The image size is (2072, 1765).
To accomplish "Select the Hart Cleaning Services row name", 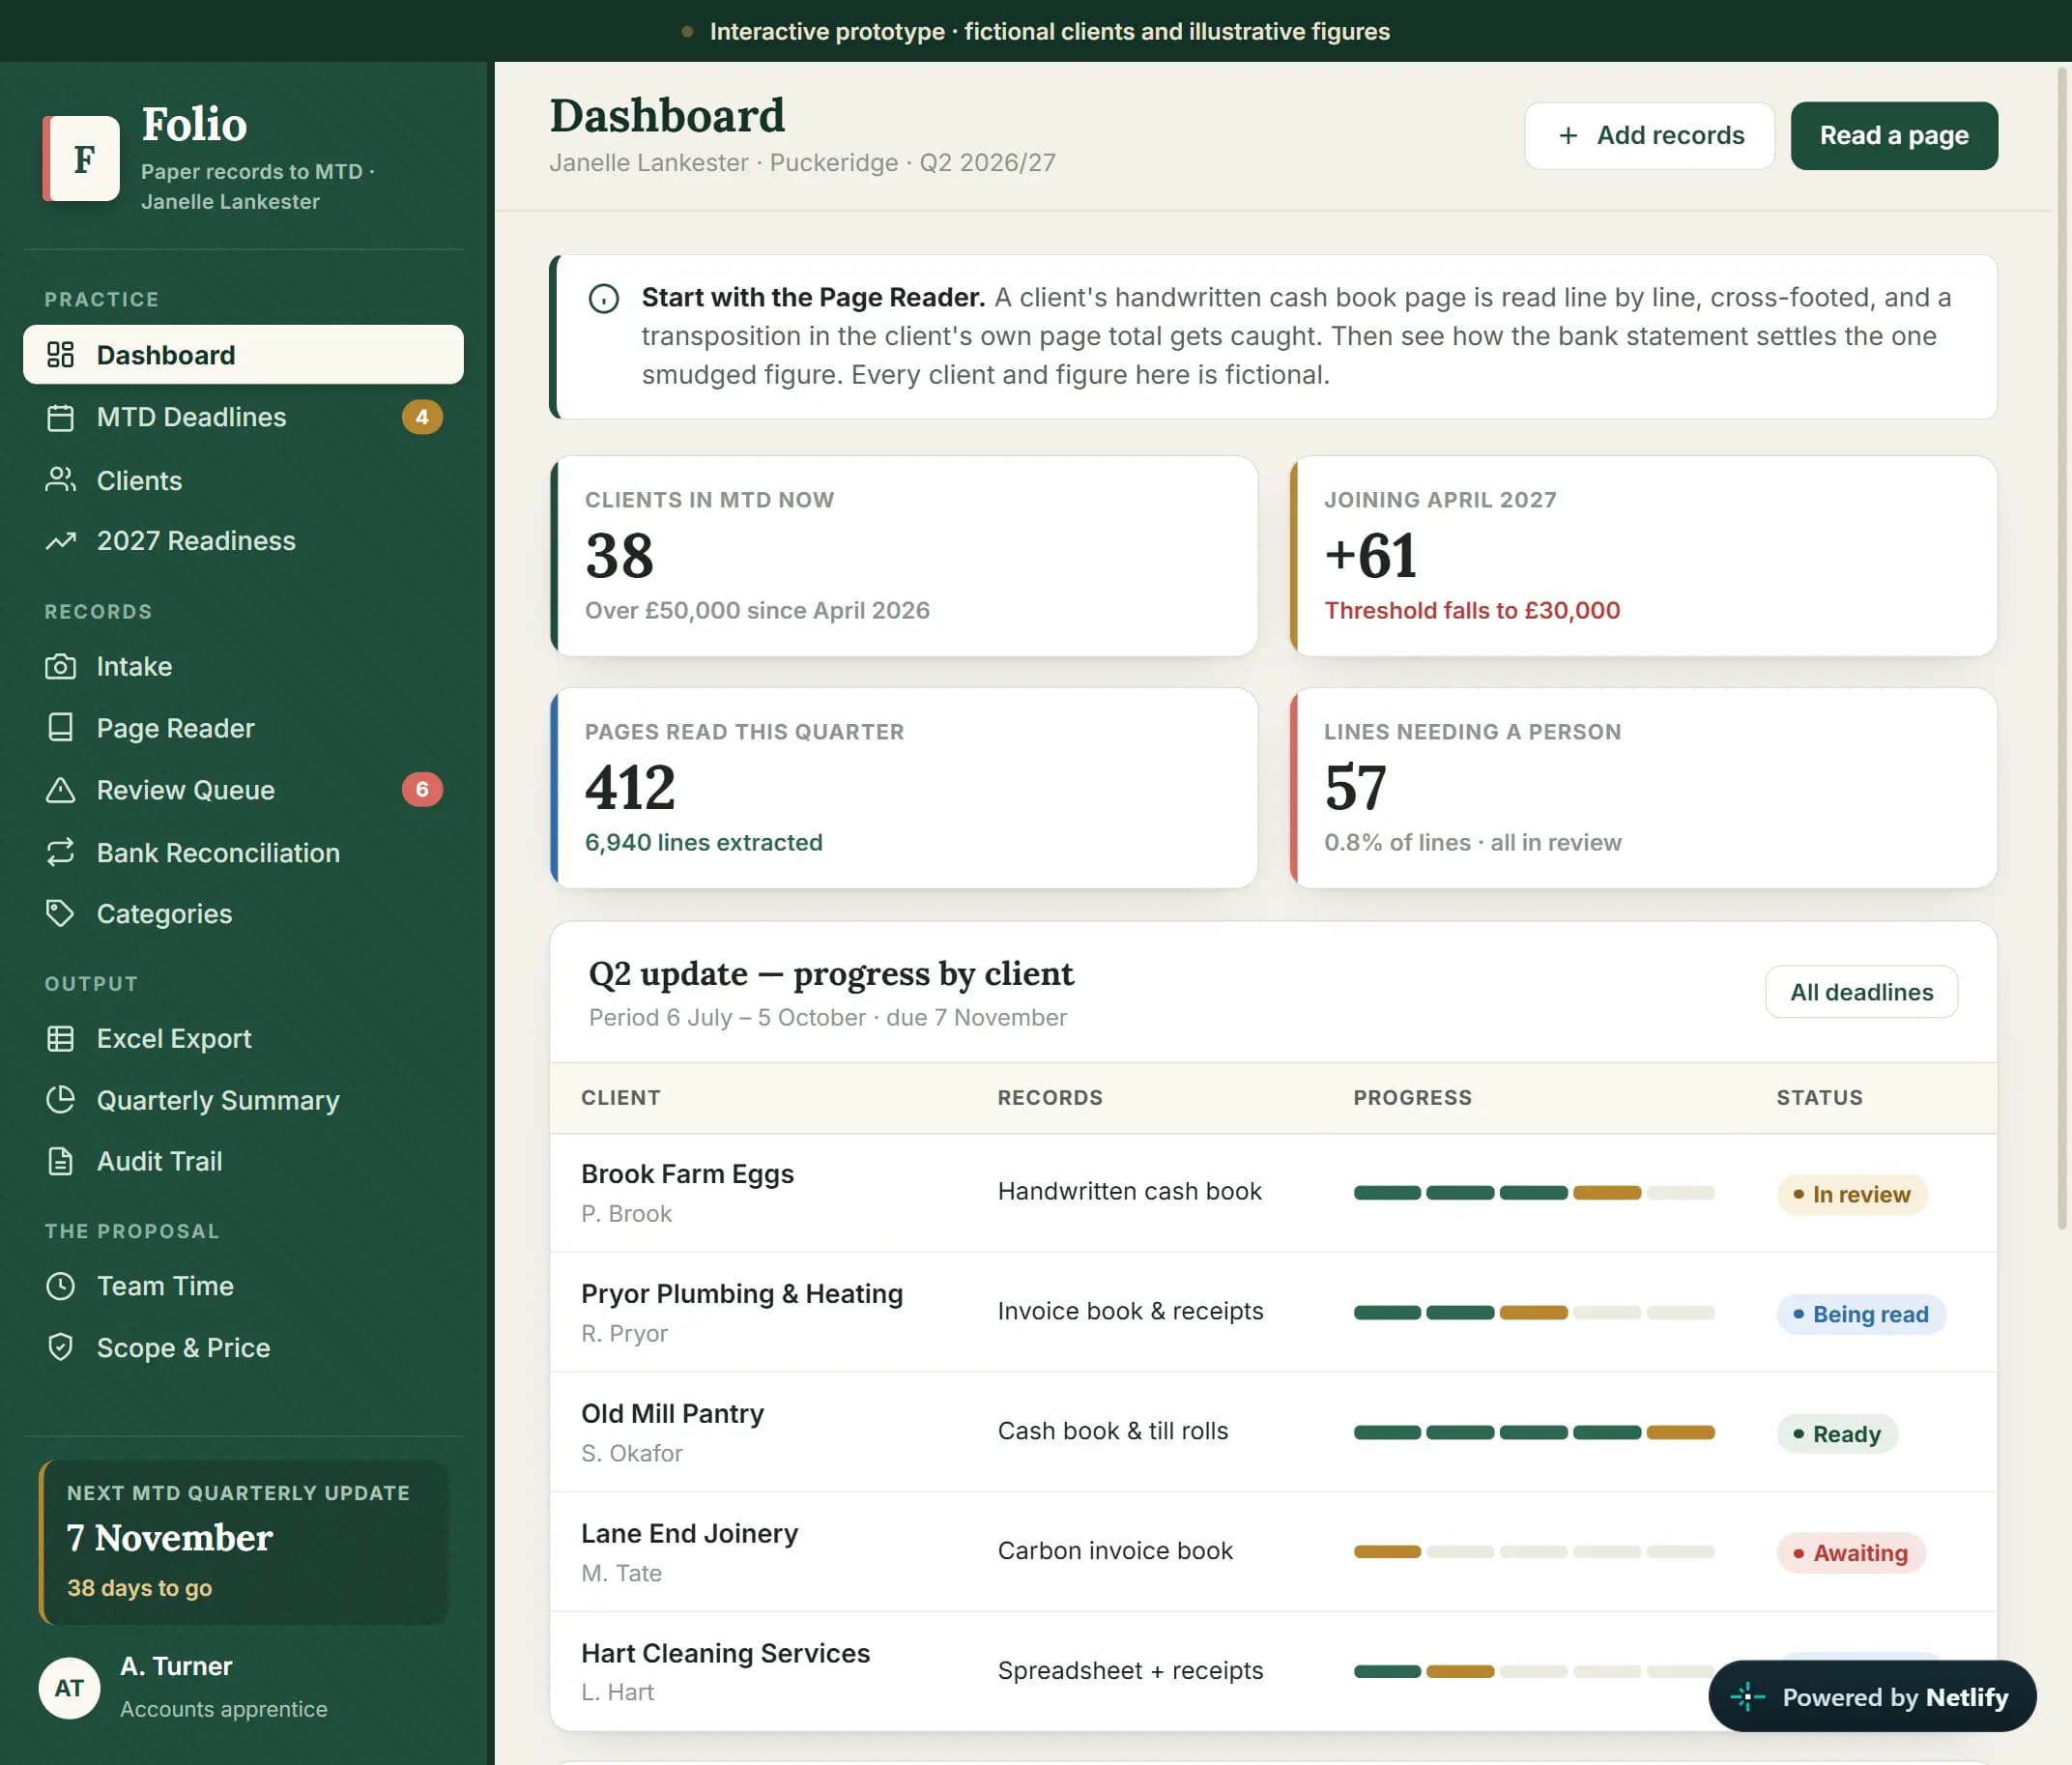I will pos(725,1653).
